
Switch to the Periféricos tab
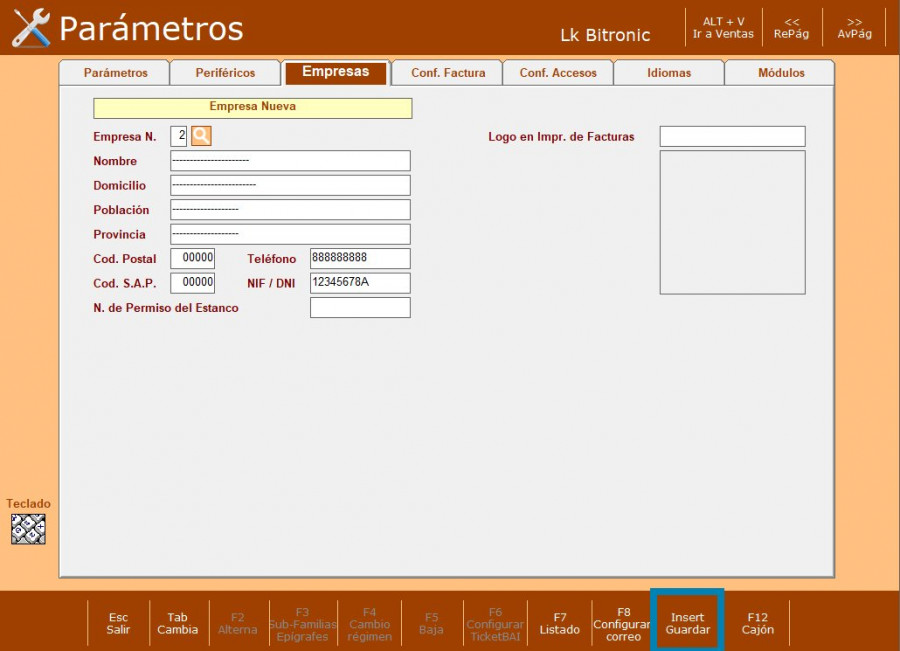click(225, 73)
